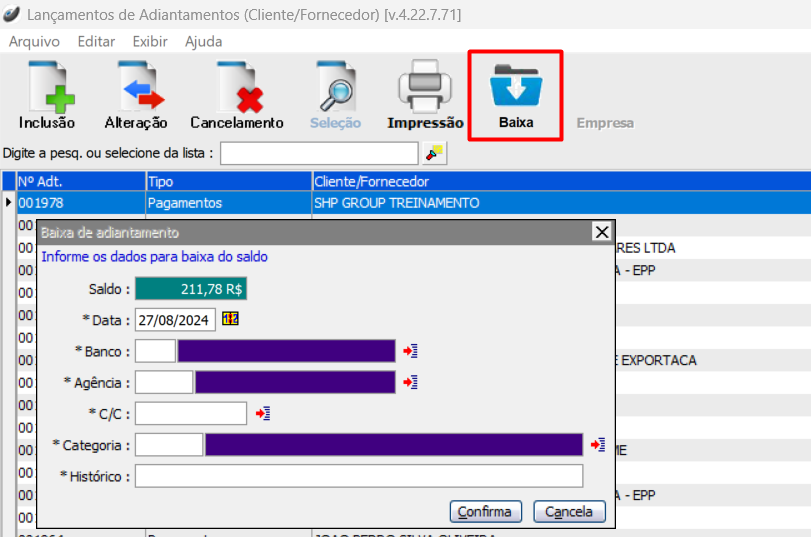Open the Categoria lookup list icon

(x=598, y=444)
